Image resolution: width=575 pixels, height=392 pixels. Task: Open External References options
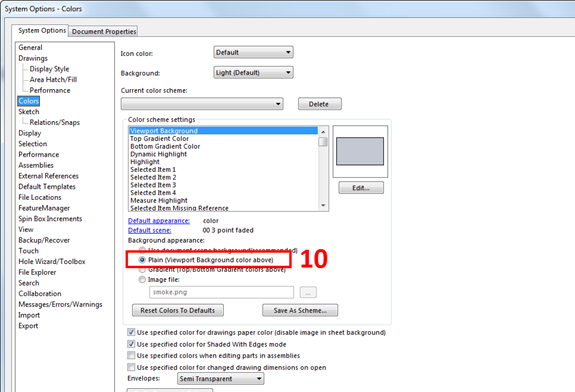[48, 176]
